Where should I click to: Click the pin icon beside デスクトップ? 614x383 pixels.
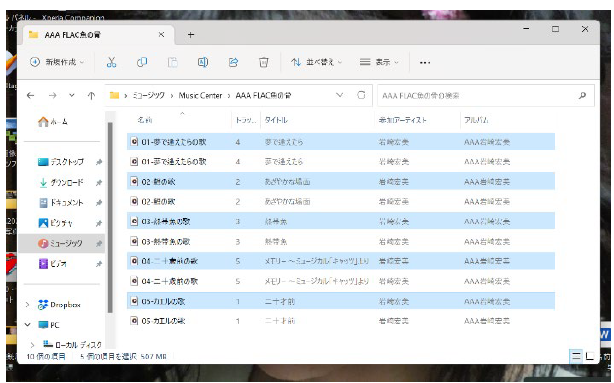coord(99,162)
